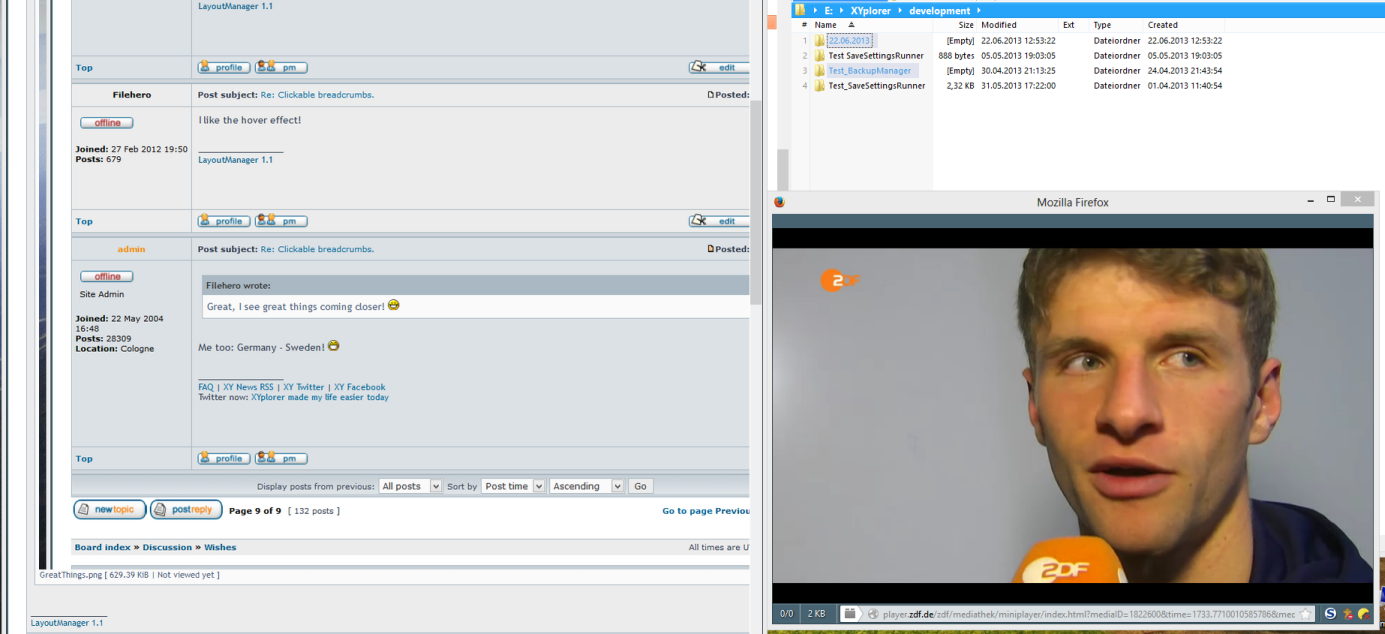Open the Ascending order dropdown
The height and width of the screenshot is (634, 1385).
coord(586,486)
